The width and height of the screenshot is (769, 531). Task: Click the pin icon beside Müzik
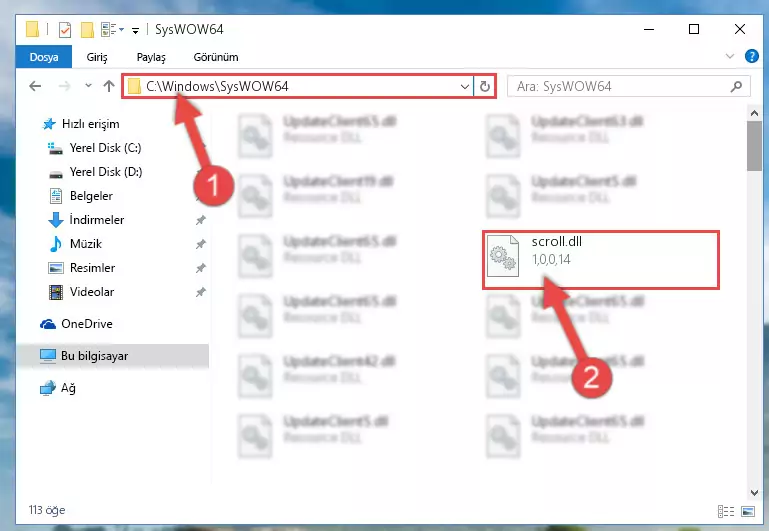pyautogui.click(x=200, y=244)
